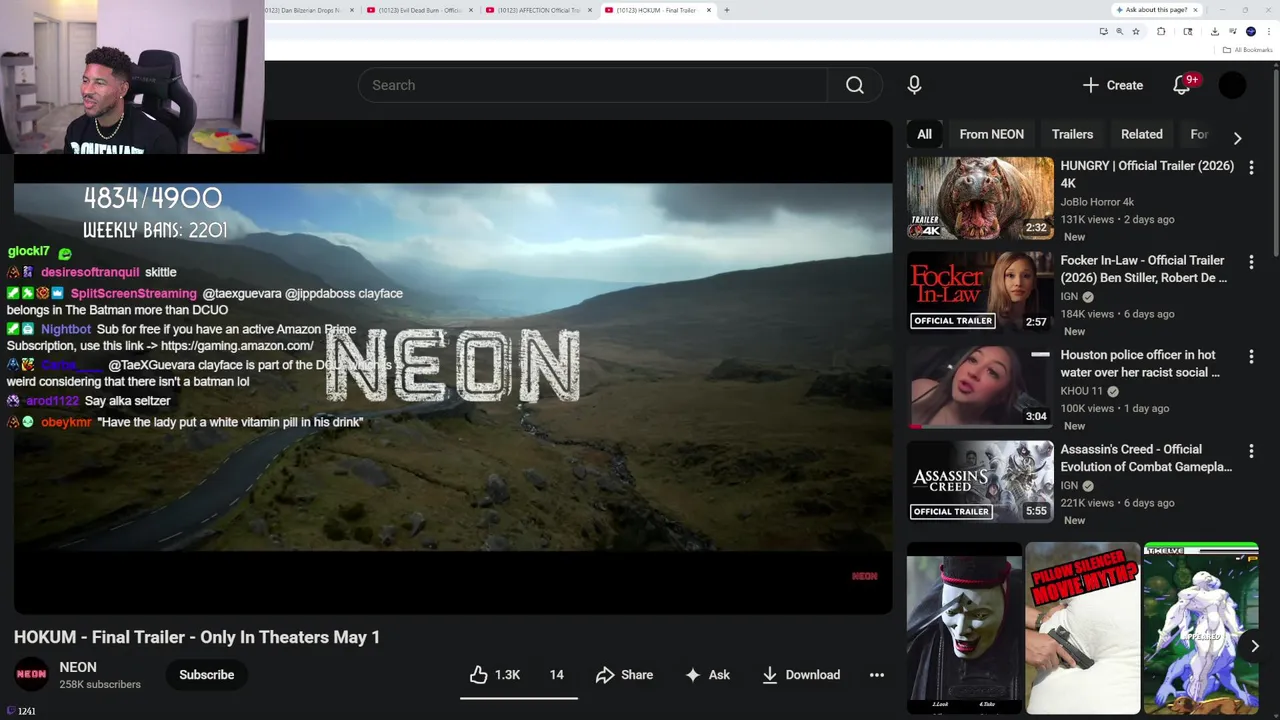Open Chrome profile avatar
The height and width of the screenshot is (720, 1280).
coord(1251,31)
